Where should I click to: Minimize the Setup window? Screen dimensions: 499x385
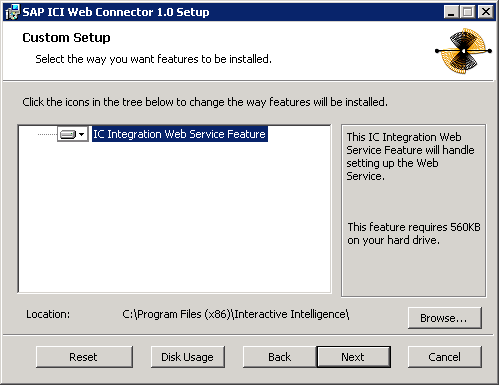point(451,12)
